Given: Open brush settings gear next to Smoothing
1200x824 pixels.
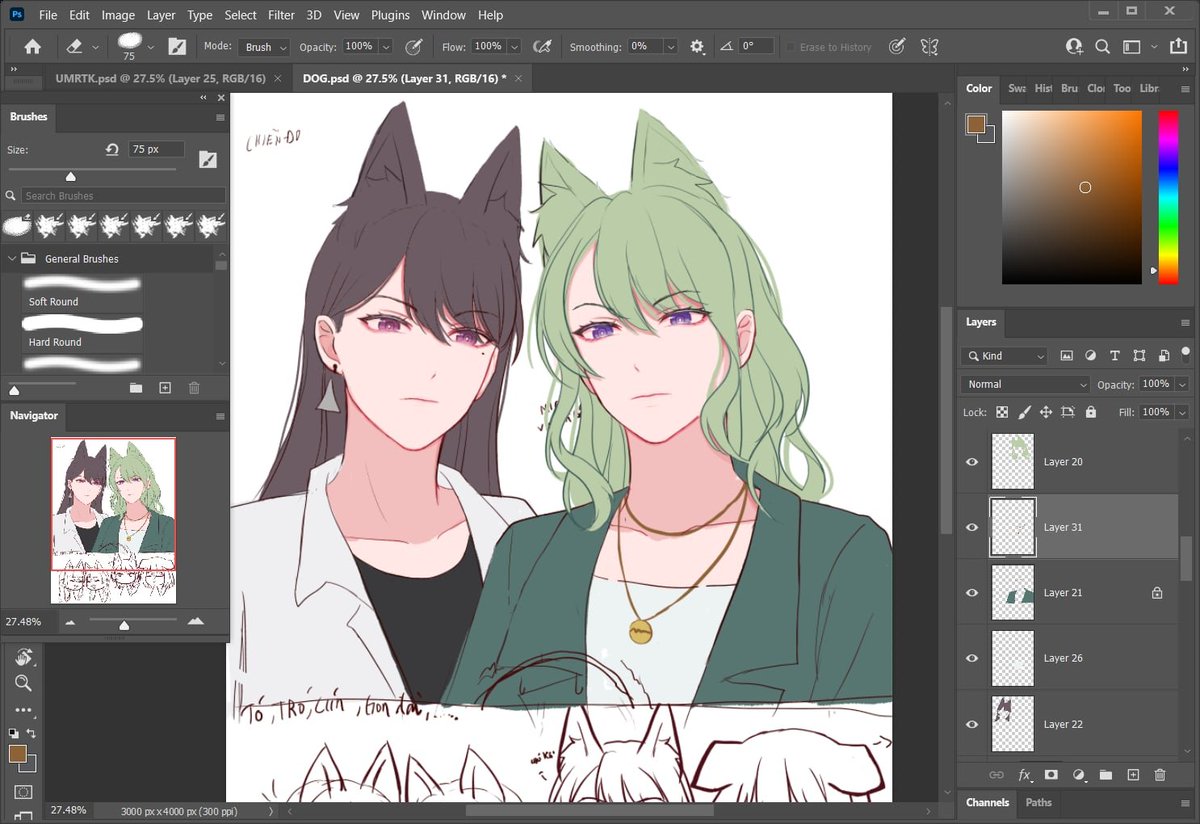Looking at the screenshot, I should tap(697, 47).
